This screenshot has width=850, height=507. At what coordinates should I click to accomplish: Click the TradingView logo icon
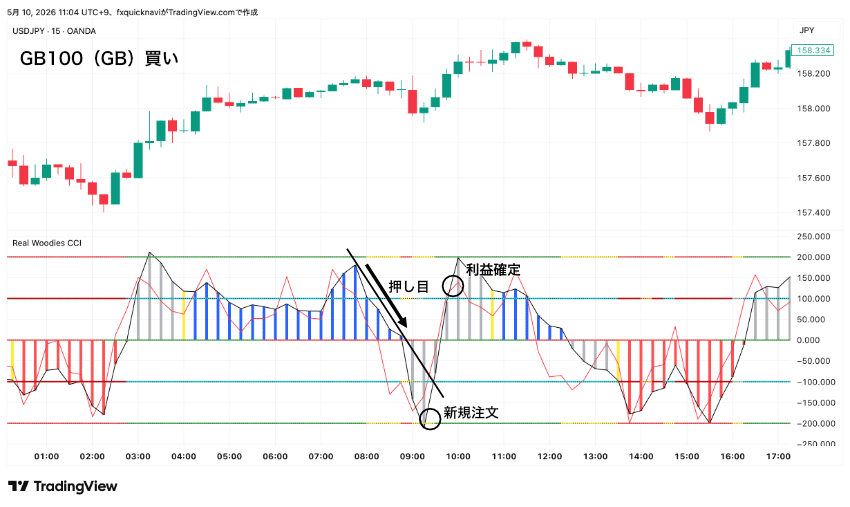[x=18, y=486]
